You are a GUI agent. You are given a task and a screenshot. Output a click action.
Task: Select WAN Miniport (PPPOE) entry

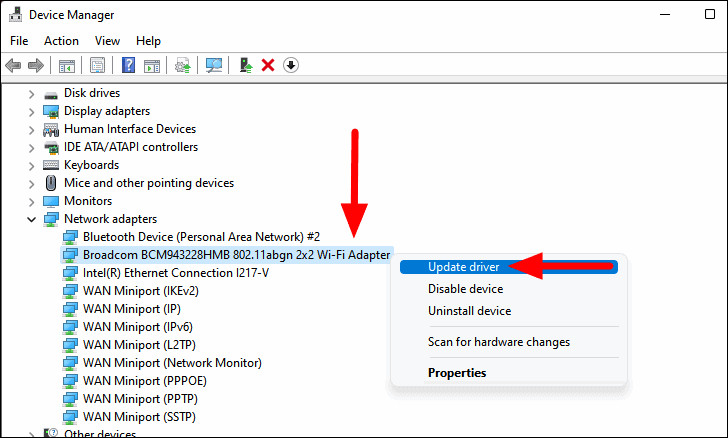tap(144, 381)
